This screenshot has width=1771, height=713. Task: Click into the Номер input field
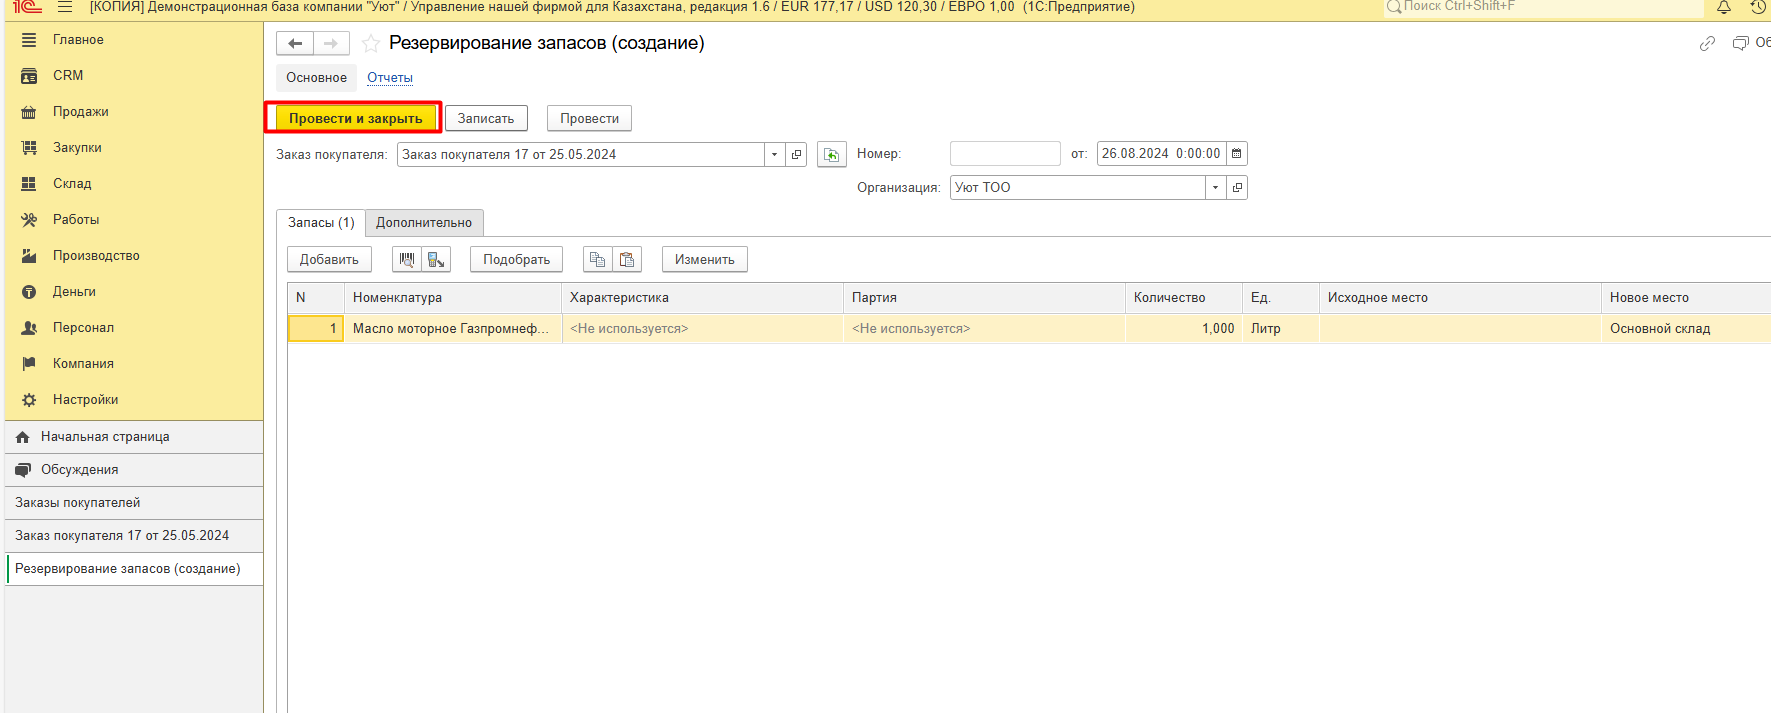click(1004, 154)
